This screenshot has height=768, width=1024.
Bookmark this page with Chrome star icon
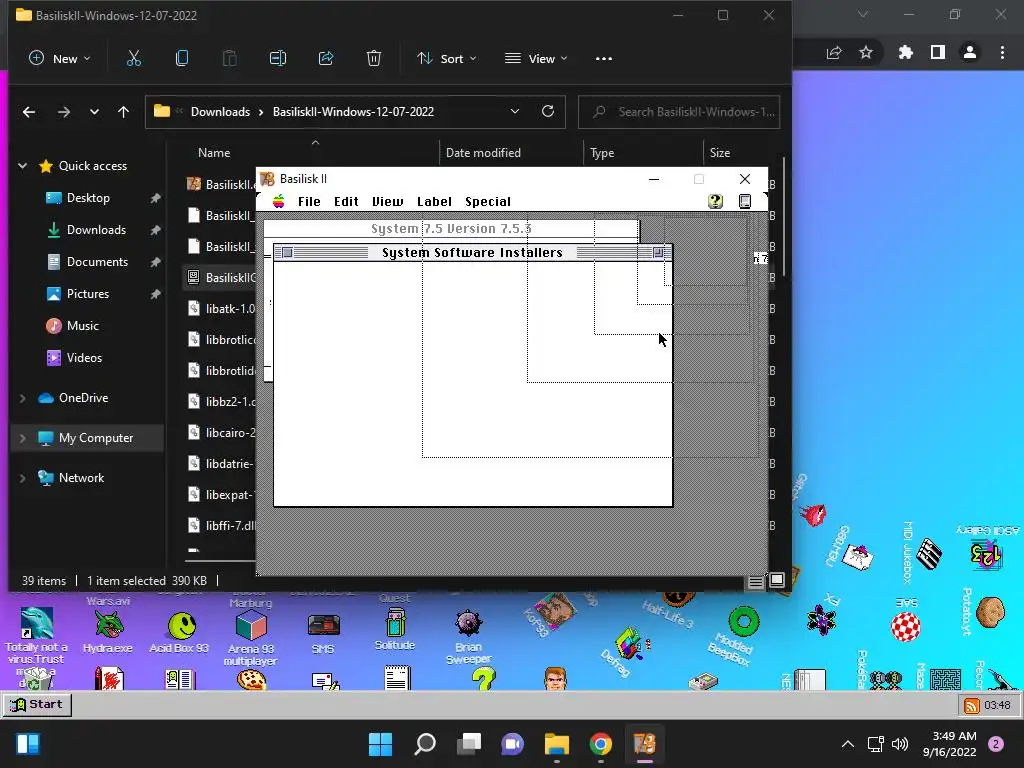(866, 52)
